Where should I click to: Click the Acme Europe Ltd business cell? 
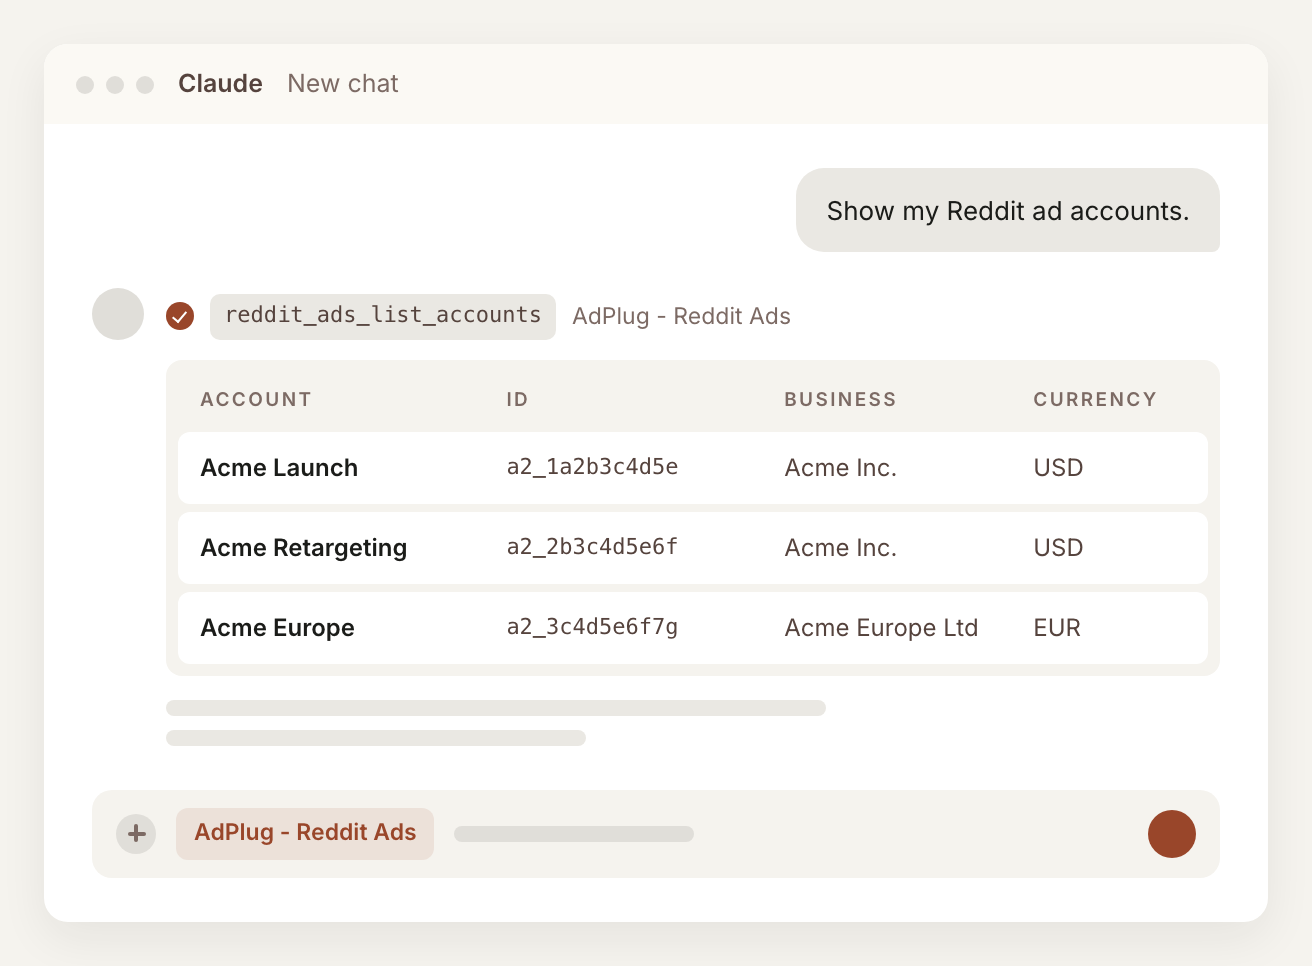(x=882, y=628)
